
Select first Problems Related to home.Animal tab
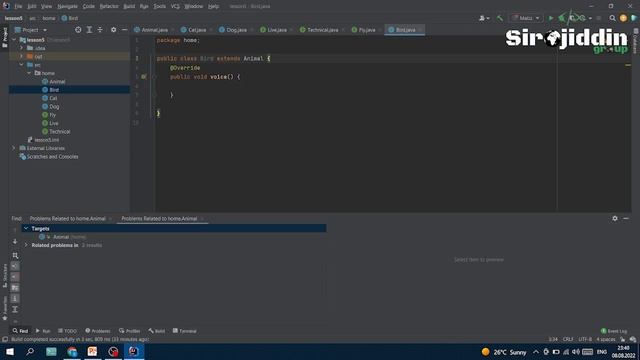(68, 219)
